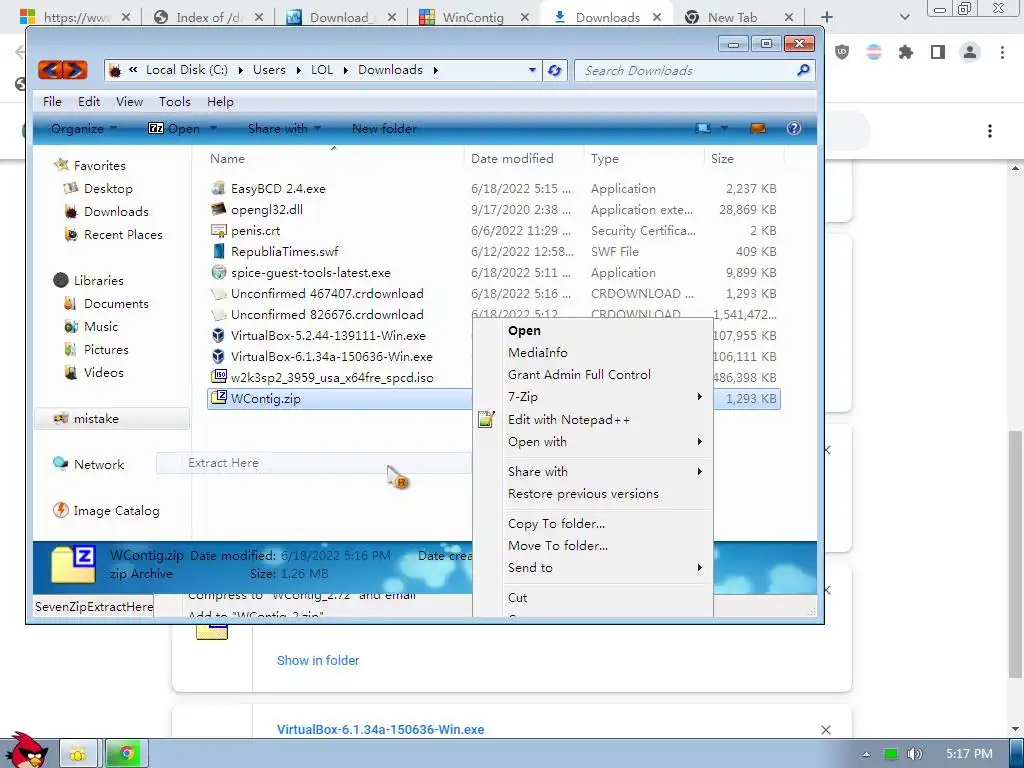
Task: Select the opengl32.dll file icon
Action: (x=218, y=209)
